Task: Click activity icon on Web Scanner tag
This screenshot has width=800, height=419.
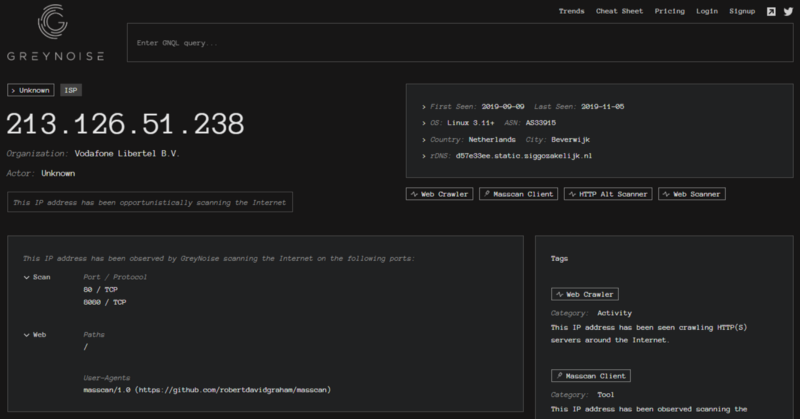Action: point(666,194)
